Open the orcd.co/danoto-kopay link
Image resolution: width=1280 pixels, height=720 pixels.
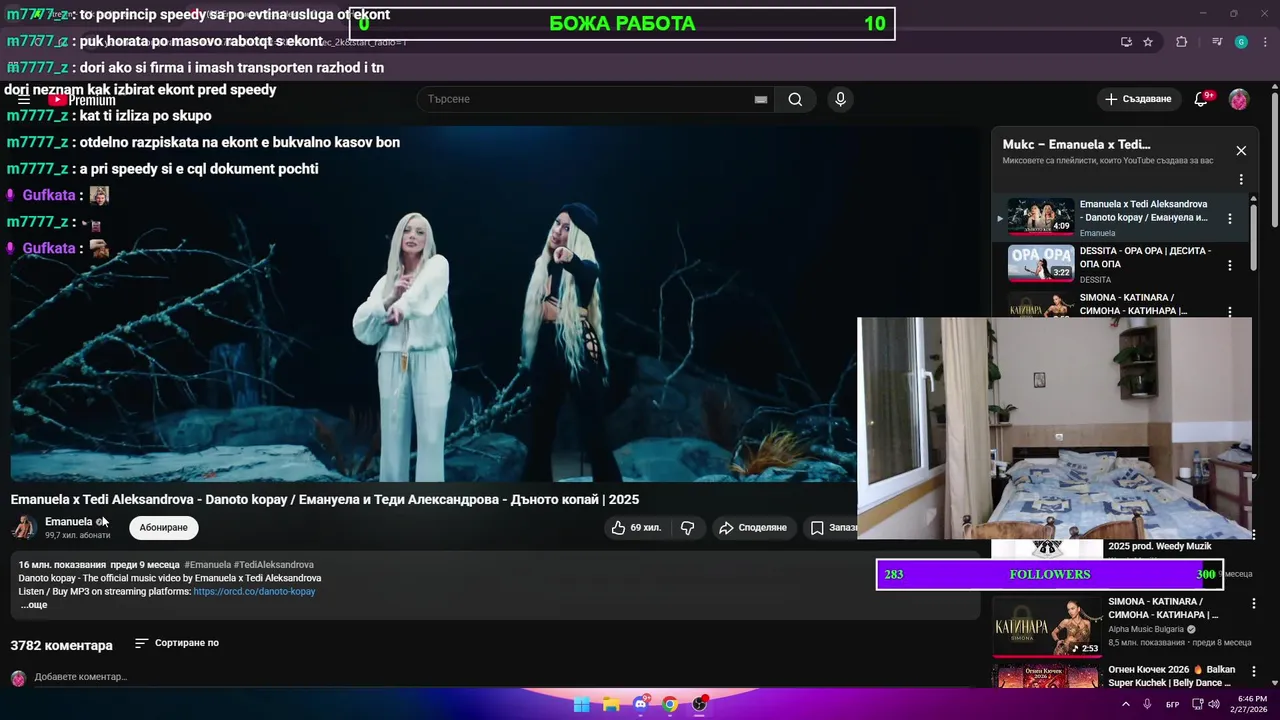(x=254, y=591)
